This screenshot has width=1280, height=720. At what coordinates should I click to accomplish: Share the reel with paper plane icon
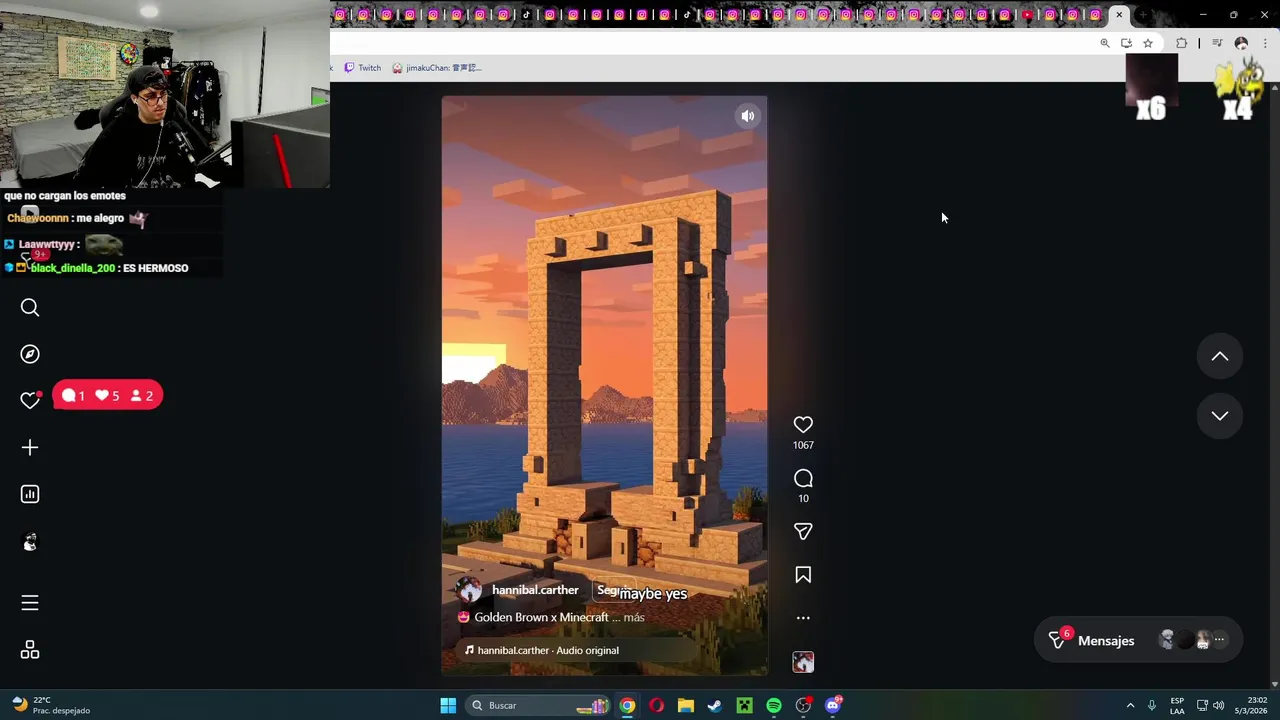click(803, 531)
